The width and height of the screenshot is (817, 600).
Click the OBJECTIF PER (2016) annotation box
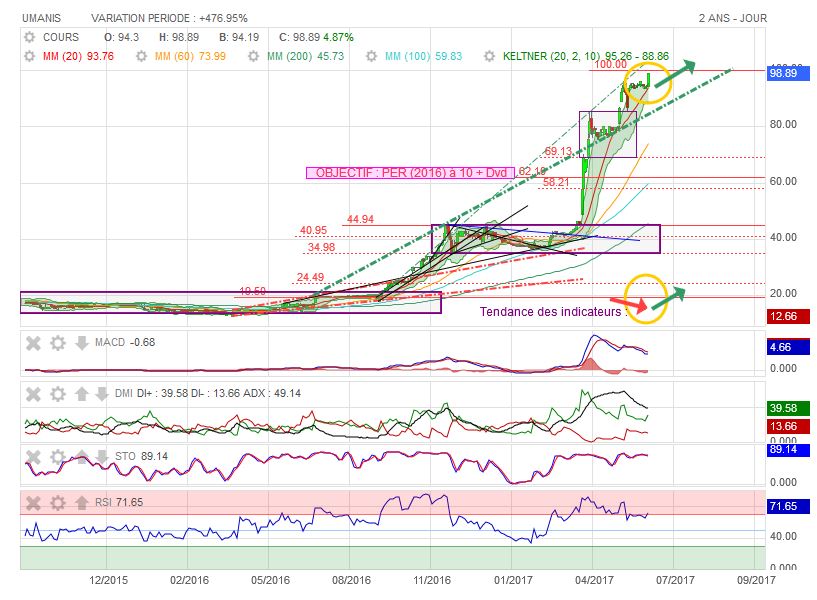[411, 173]
